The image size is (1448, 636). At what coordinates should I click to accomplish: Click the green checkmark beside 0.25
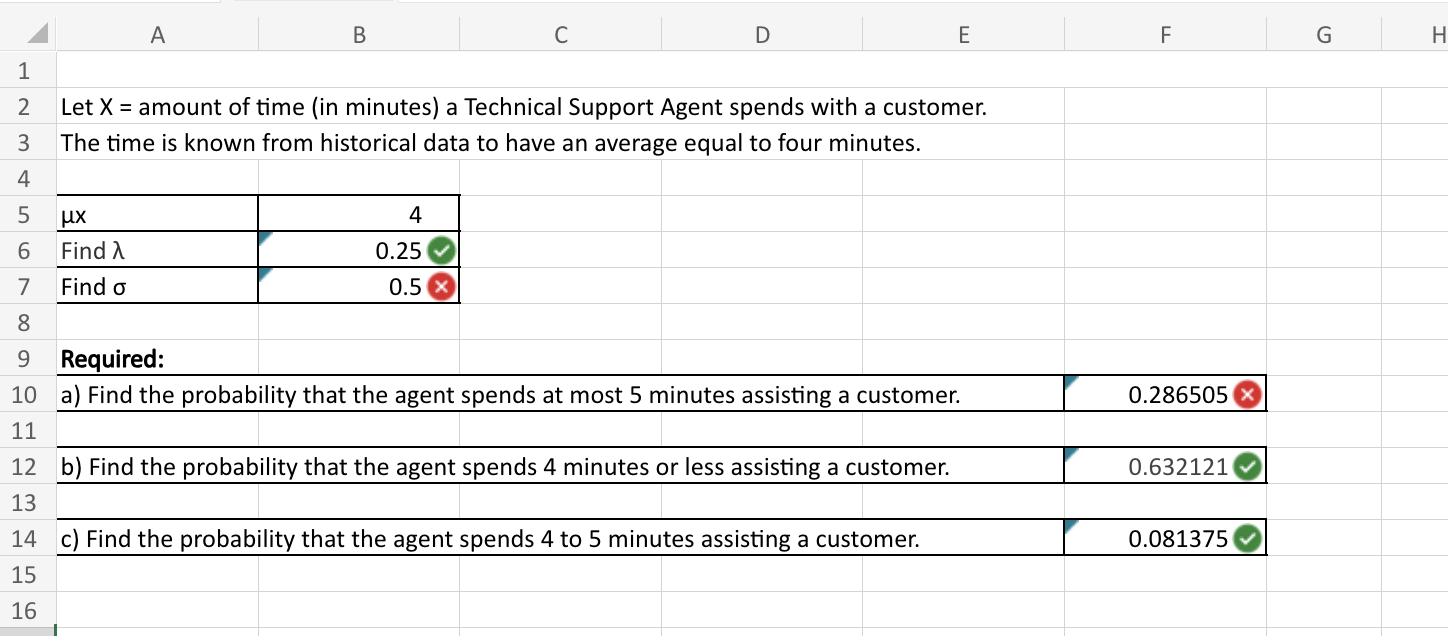pyautogui.click(x=440, y=251)
